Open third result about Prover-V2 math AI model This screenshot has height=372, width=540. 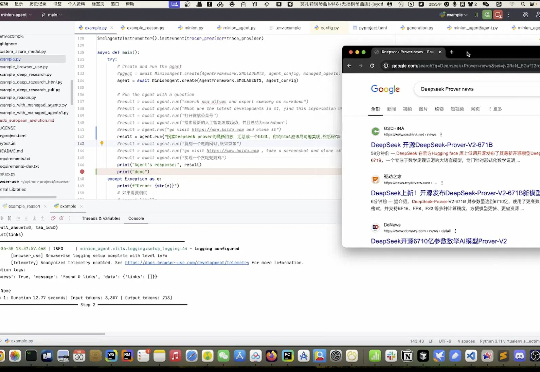coord(439,241)
